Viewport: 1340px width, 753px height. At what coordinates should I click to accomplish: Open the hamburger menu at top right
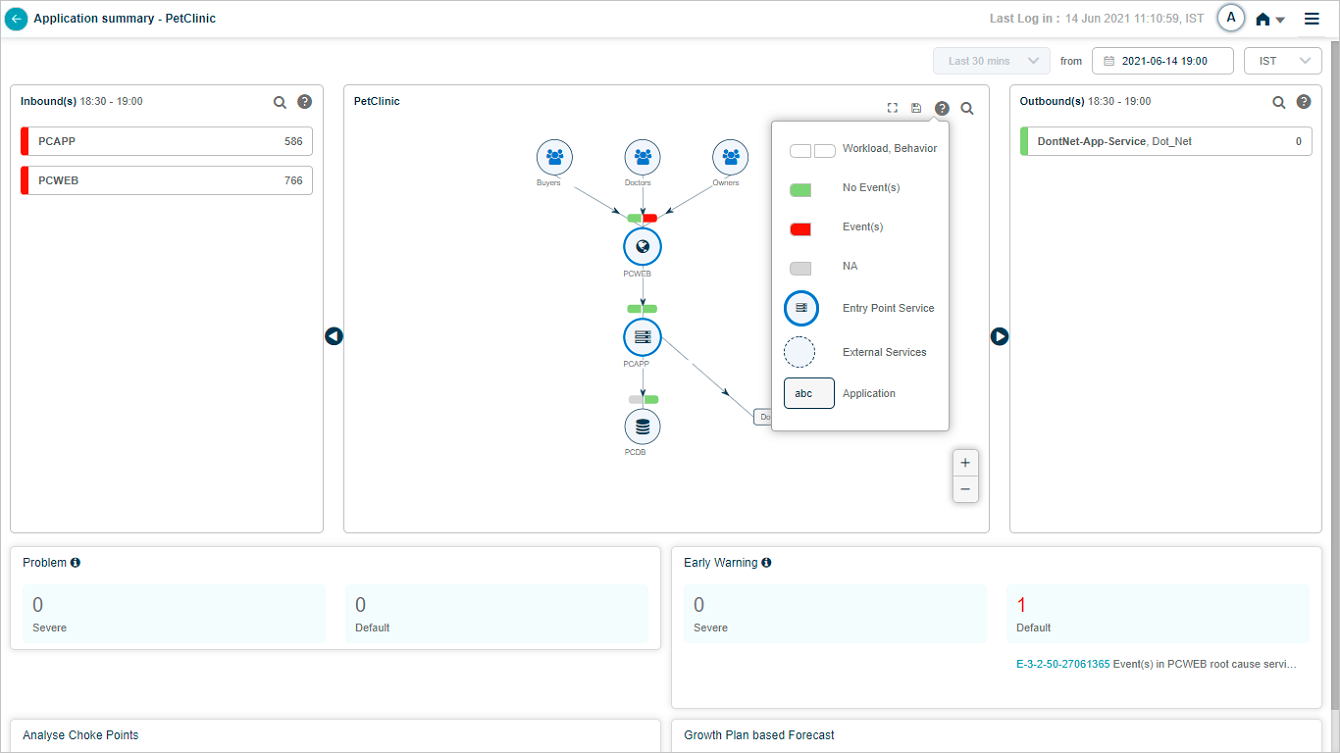click(x=1311, y=19)
